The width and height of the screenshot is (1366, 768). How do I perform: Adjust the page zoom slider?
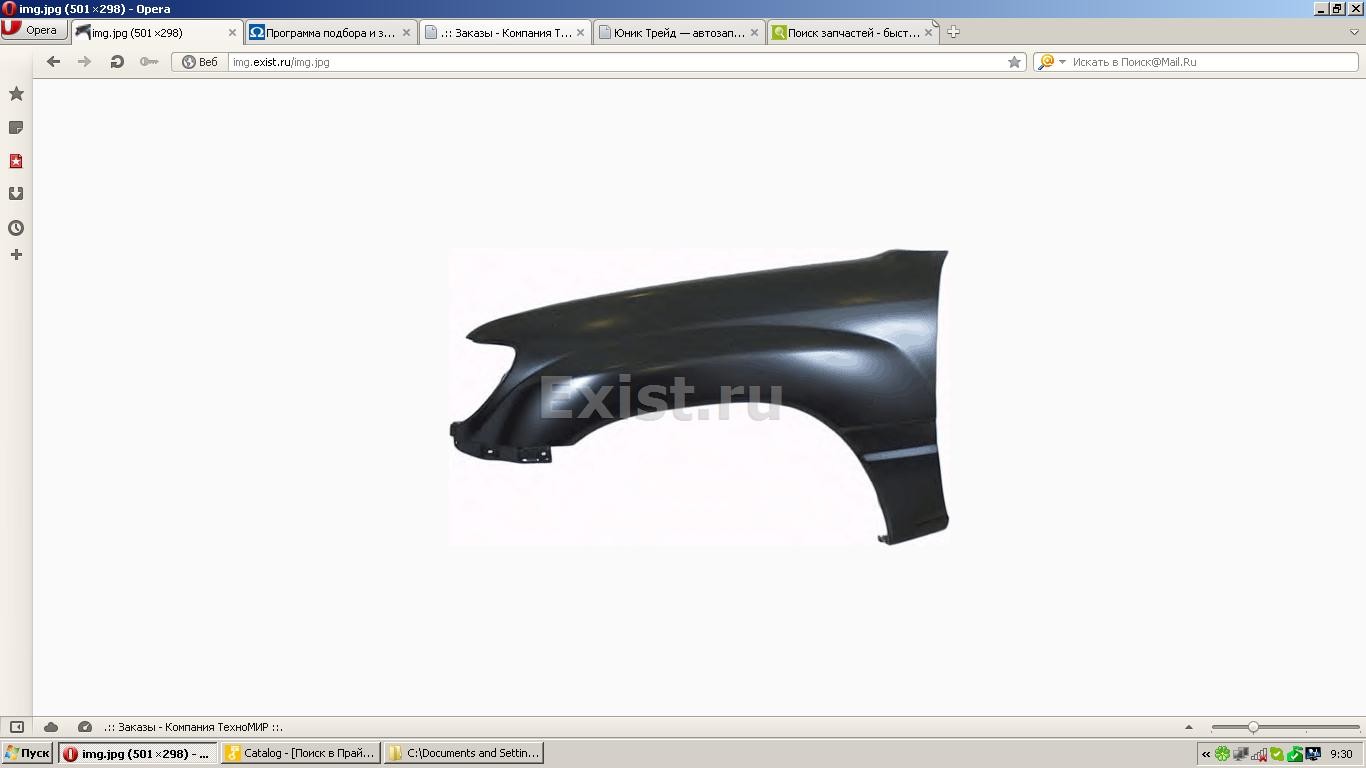coord(1253,727)
